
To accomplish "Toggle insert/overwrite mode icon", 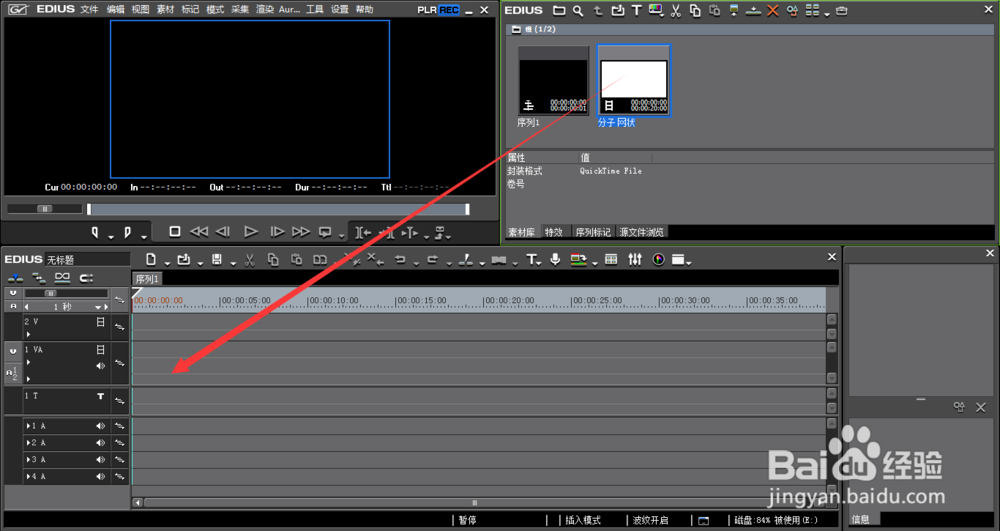I will [15, 278].
